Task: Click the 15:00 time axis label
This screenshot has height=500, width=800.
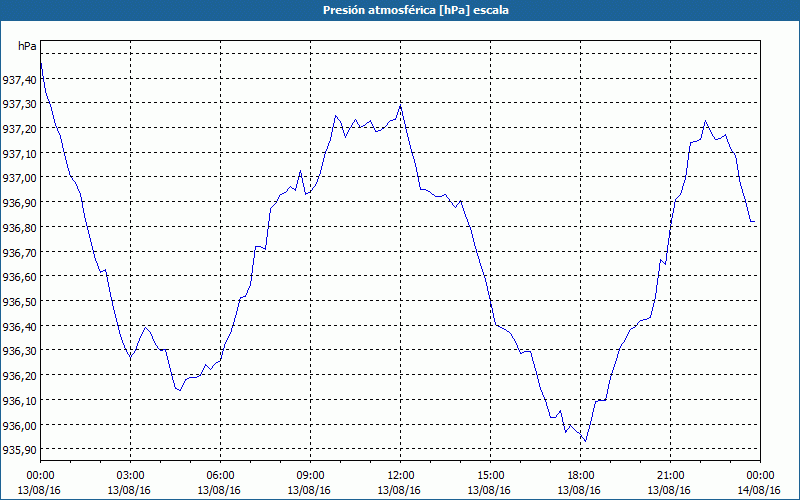Action: [x=490, y=476]
